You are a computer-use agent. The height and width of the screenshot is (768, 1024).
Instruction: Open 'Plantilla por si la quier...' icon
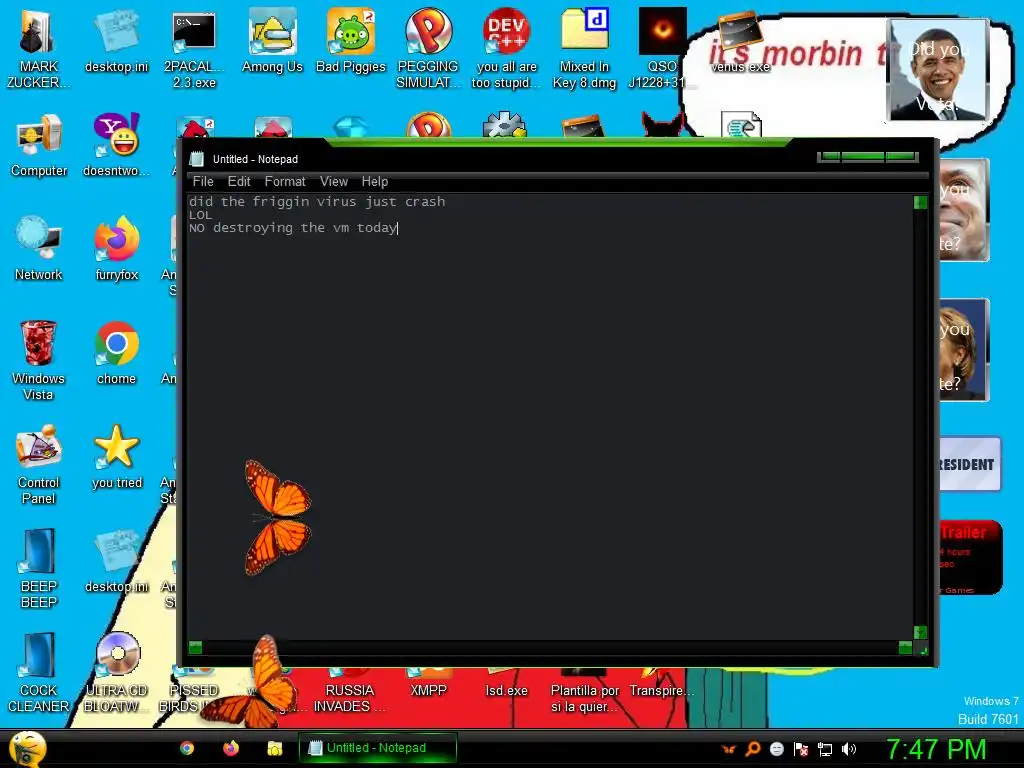point(584,692)
